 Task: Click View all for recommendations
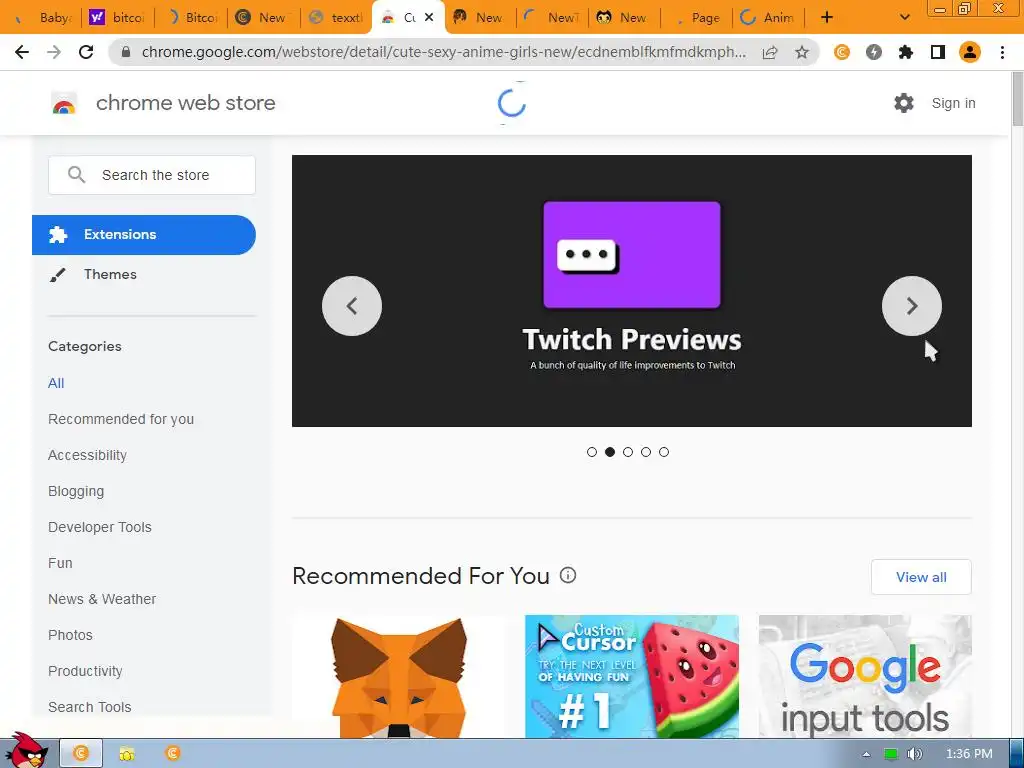point(921,577)
